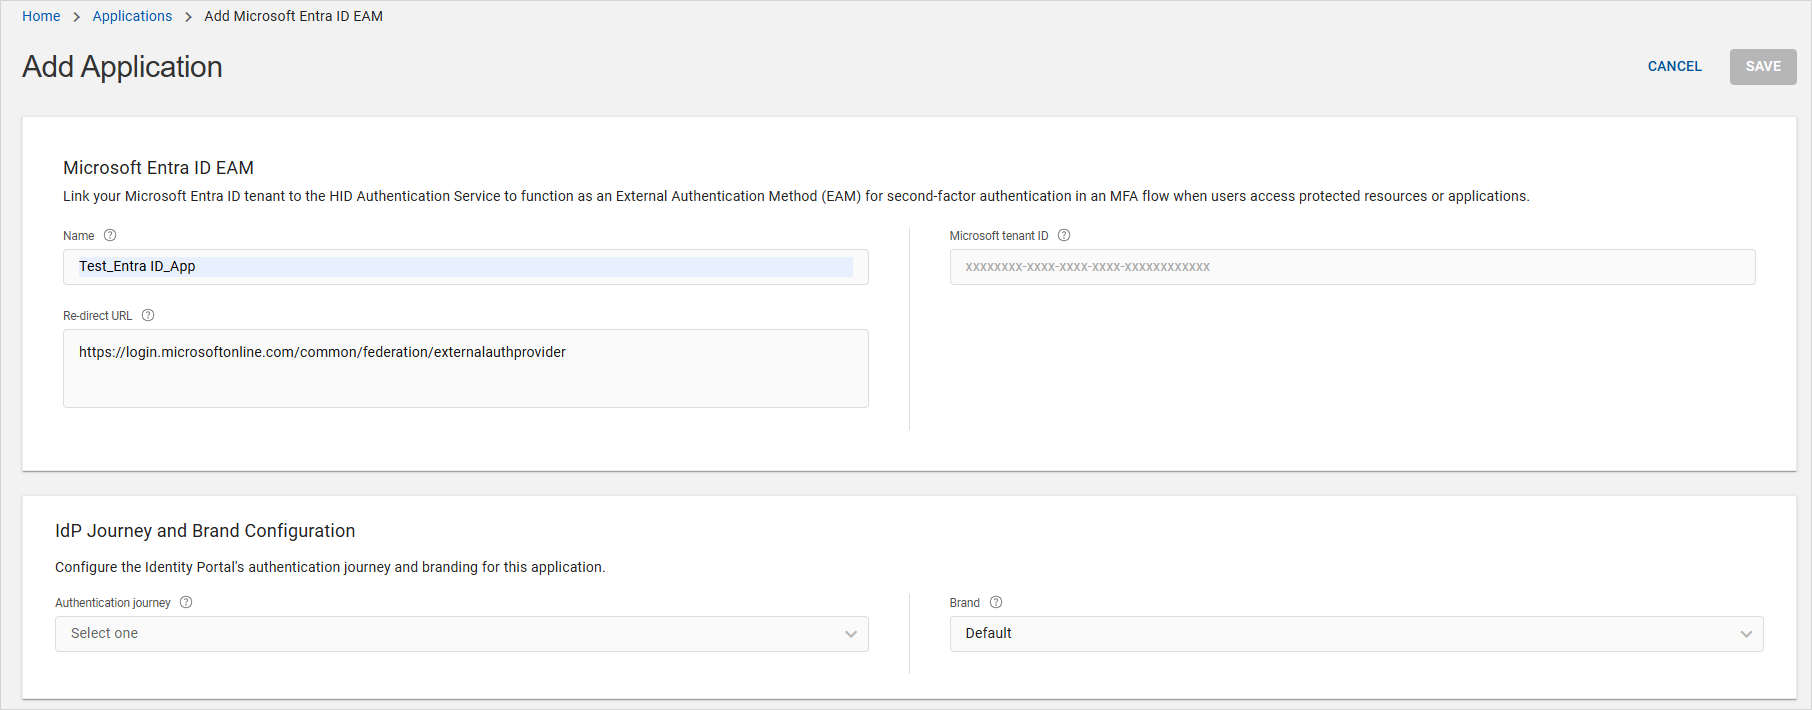Open the Re-direct URL help icon
Screen dimensions: 1812x710
[x=148, y=315]
